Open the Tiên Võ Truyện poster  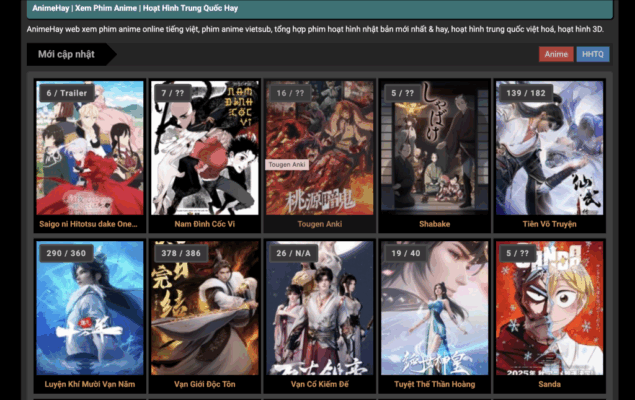[x=549, y=150]
